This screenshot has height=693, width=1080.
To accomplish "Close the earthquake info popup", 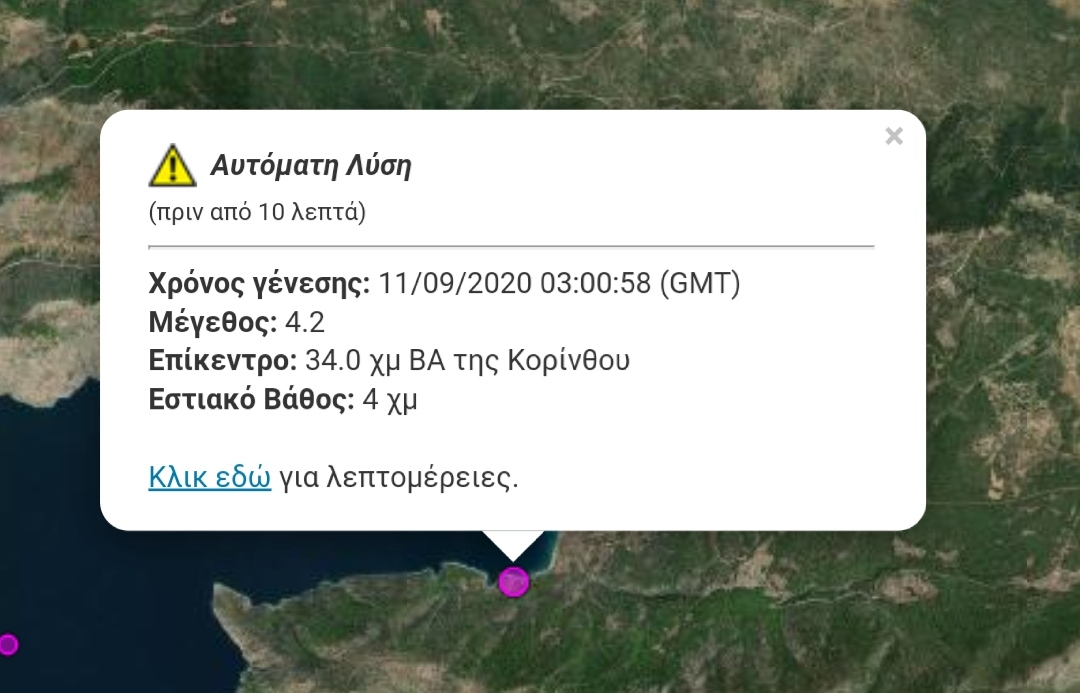I will [x=893, y=136].
